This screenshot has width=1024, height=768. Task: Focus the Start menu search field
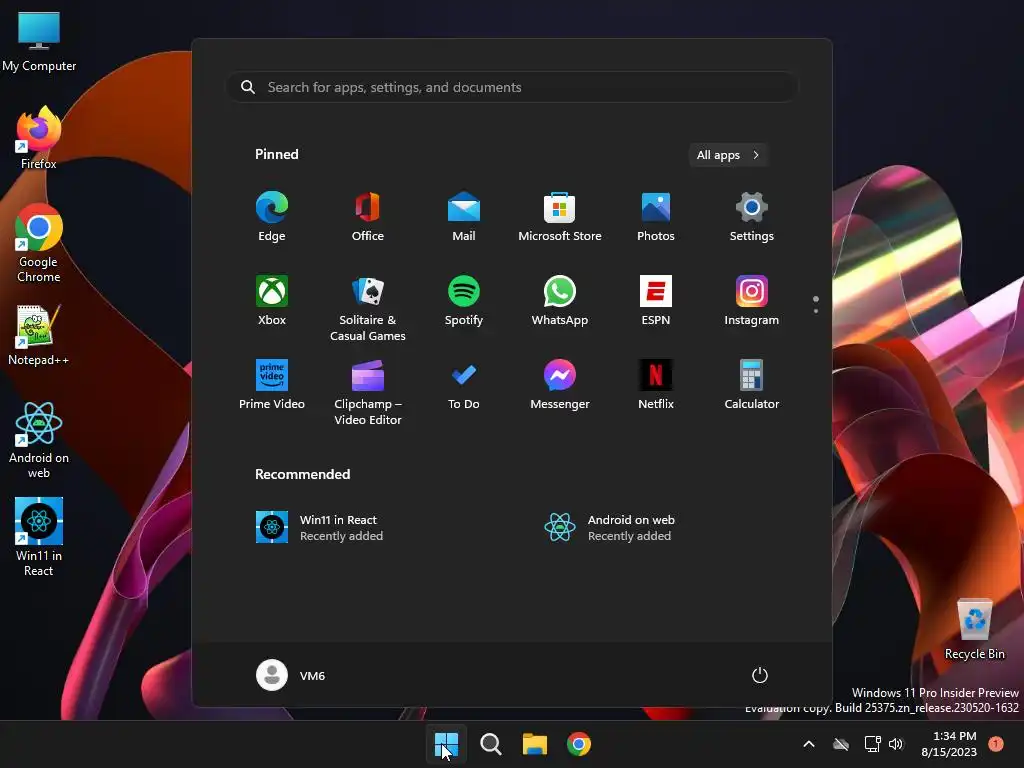coord(512,87)
